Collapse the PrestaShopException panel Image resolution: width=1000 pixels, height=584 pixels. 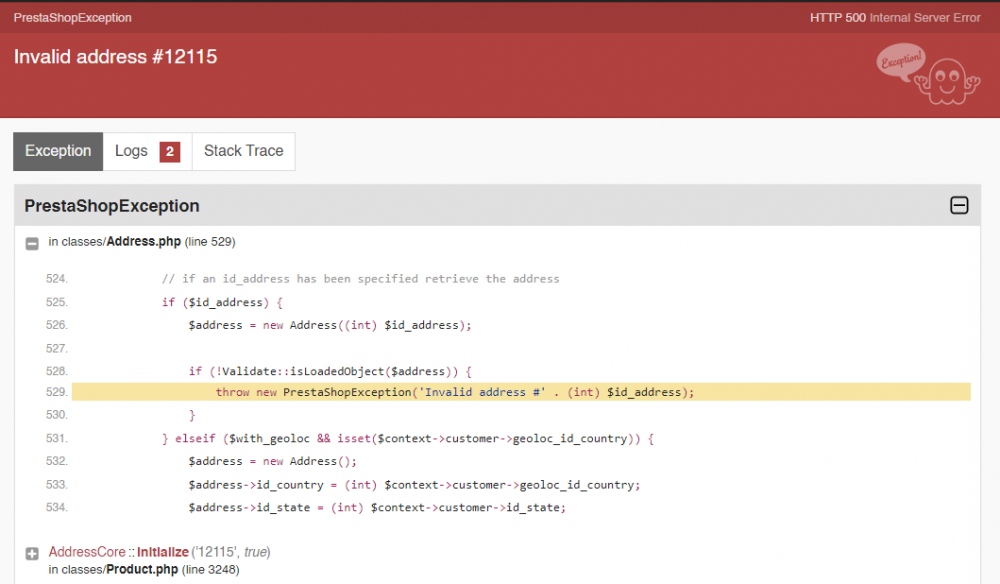tap(959, 205)
